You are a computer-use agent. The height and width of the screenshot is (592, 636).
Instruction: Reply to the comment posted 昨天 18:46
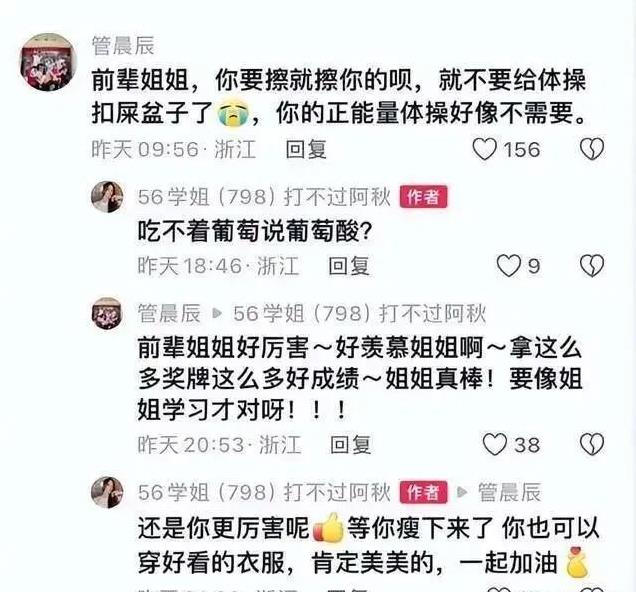[x=349, y=266]
